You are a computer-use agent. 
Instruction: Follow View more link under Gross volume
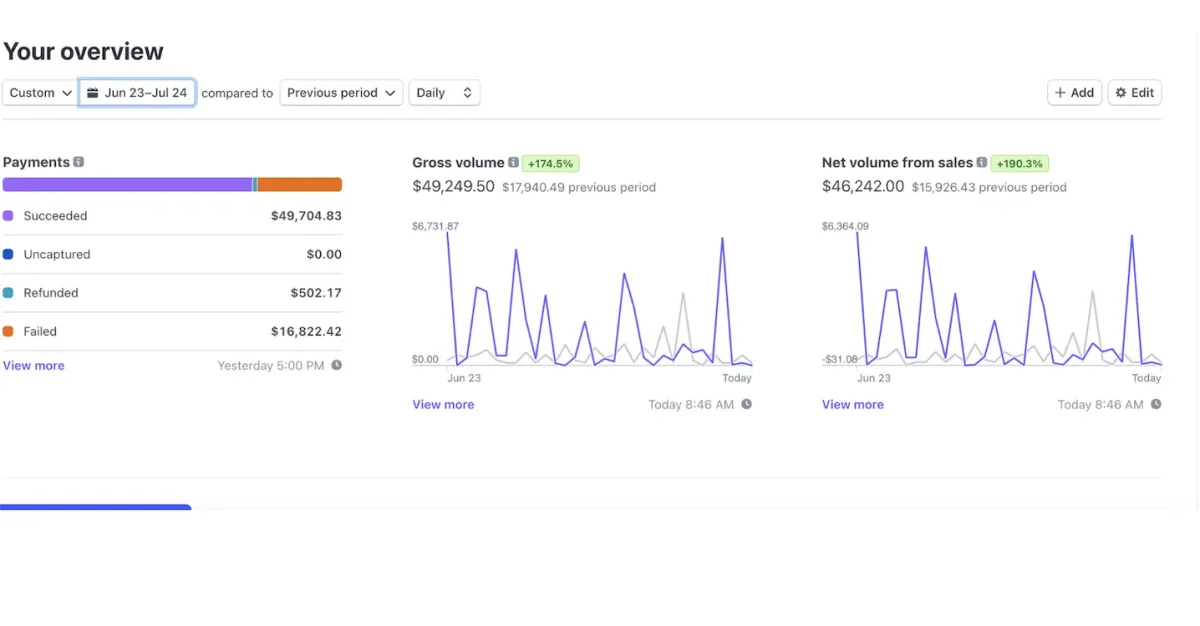tap(443, 405)
